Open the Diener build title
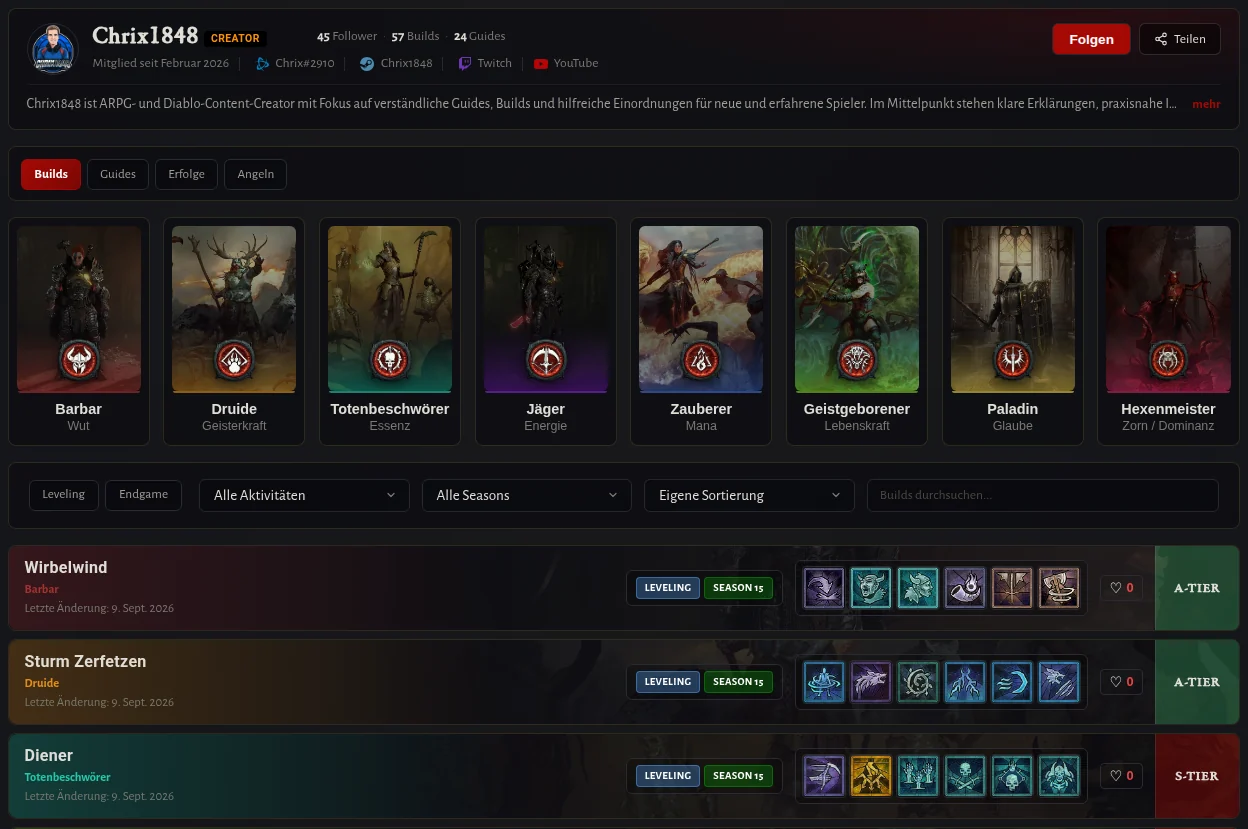This screenshot has width=1248, height=829. click(x=49, y=755)
